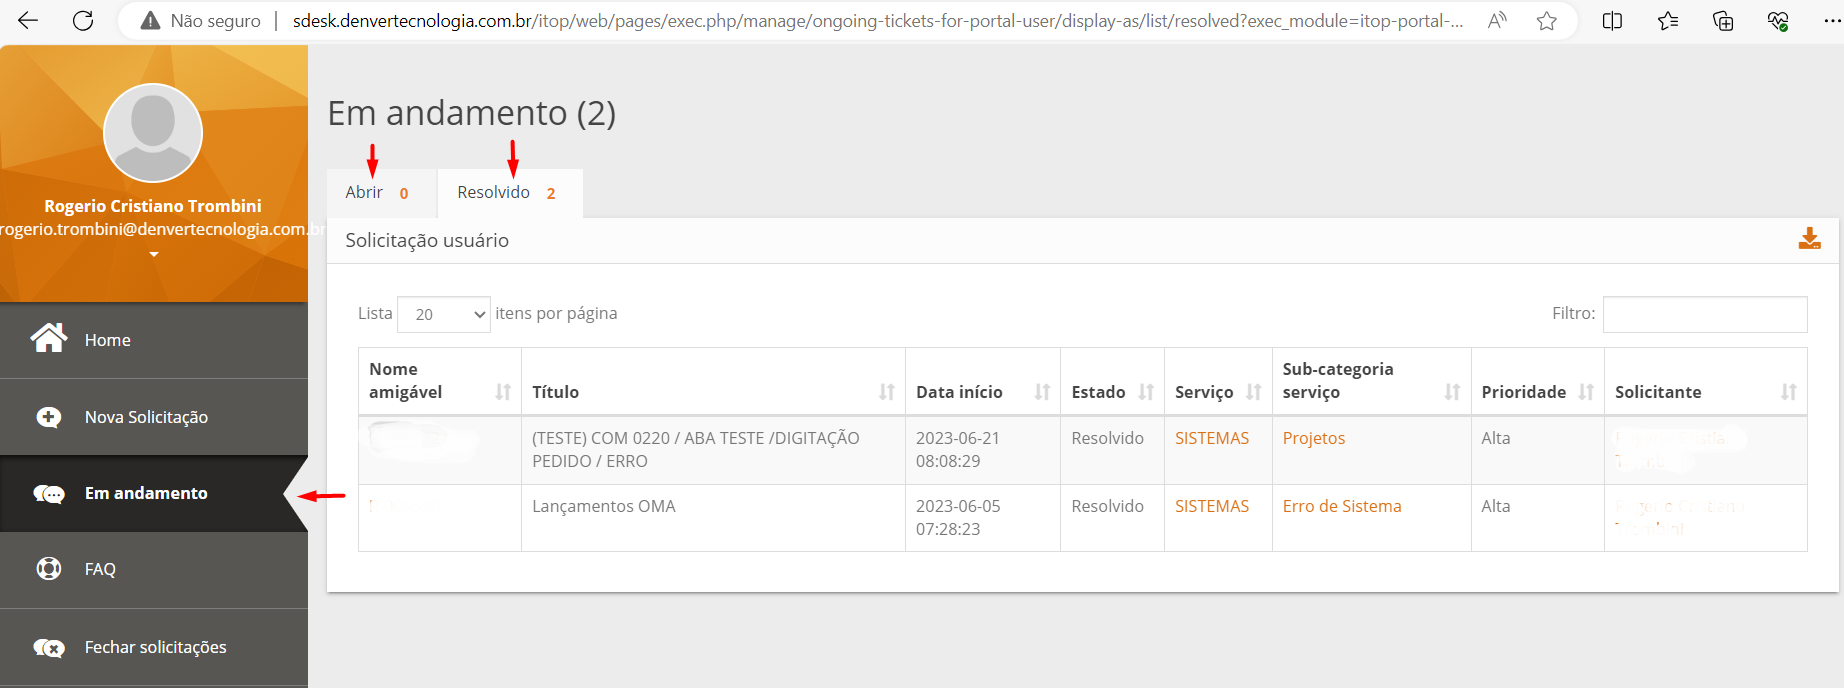This screenshot has height=688, width=1844.
Task: Expand the user profile arrow under email
Action: 154,255
